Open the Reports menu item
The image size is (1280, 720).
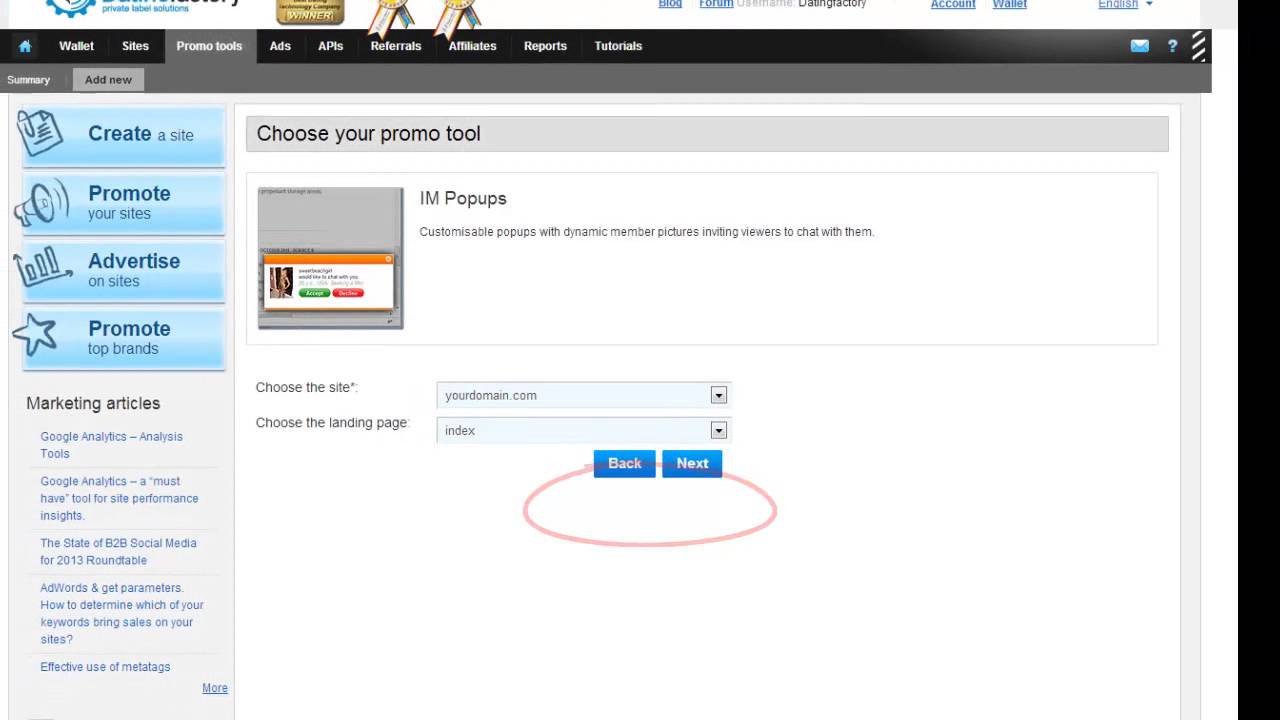[x=545, y=46]
